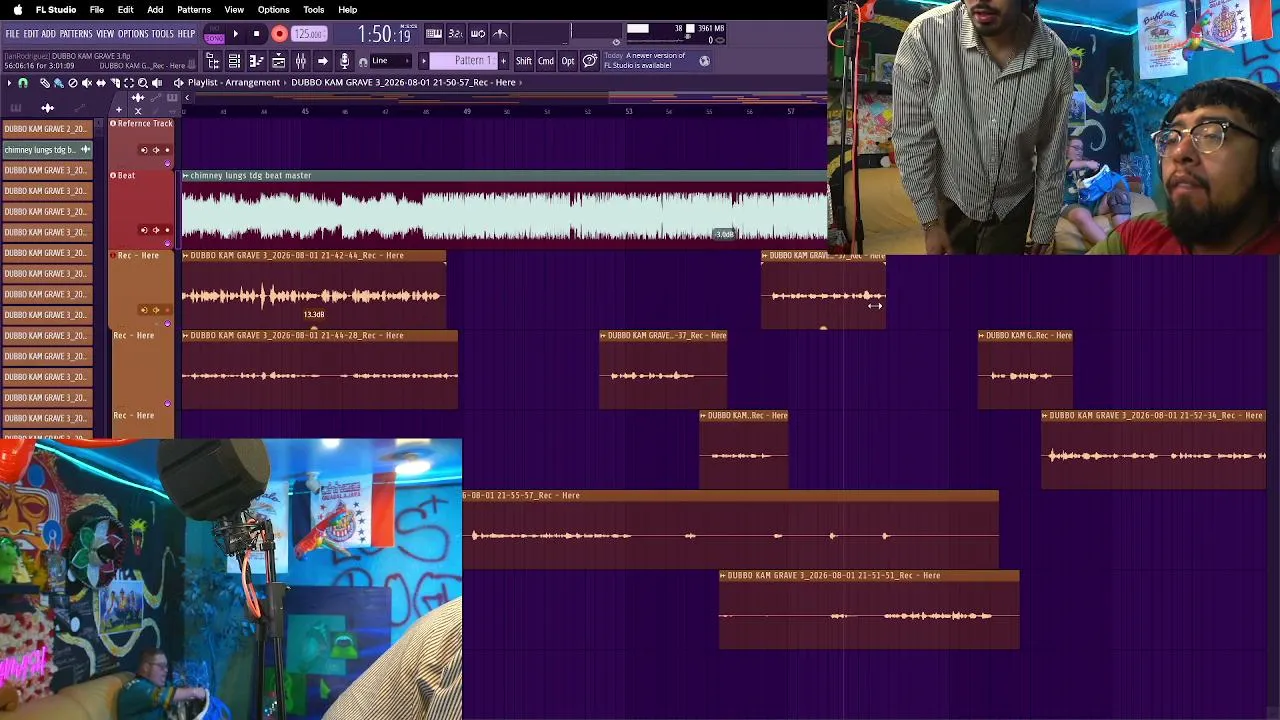This screenshot has width=1280, height=720.
Task: Toggle typing keyboard to piano icon
Action: coord(434,34)
